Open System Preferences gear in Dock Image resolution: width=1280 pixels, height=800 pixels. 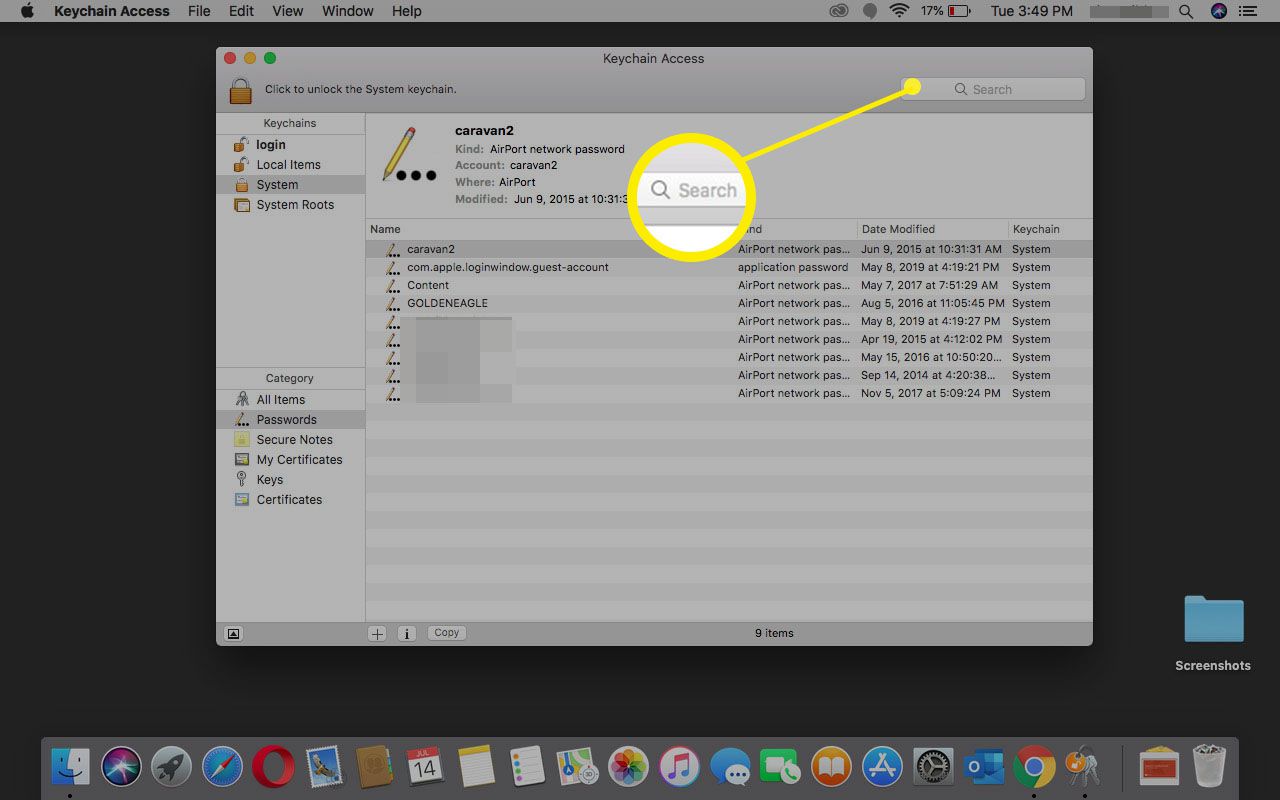pos(933,768)
